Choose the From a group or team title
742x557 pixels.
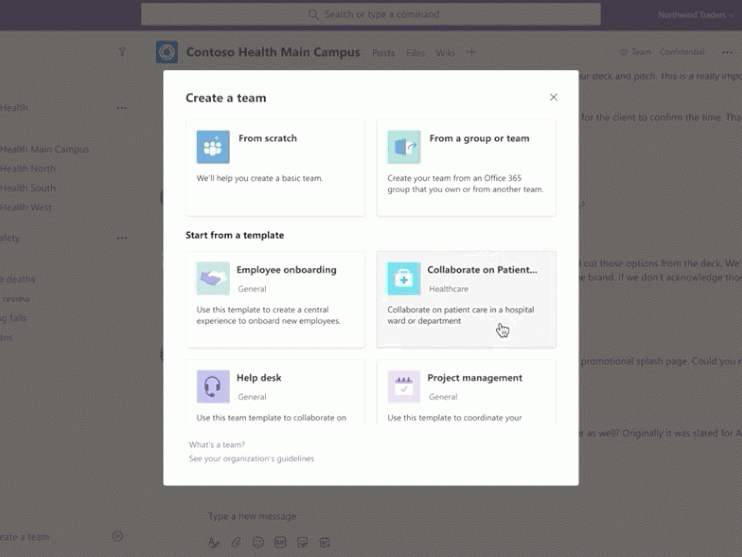(479, 138)
